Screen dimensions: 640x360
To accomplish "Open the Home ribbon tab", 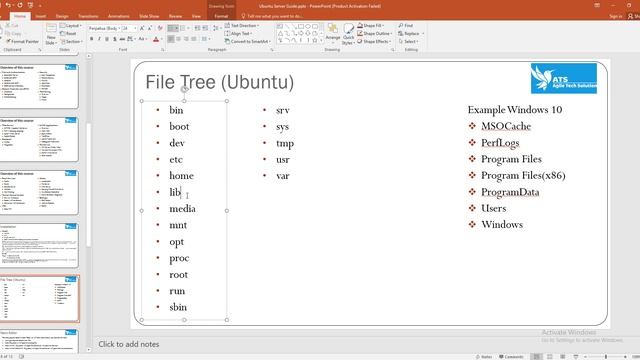I will [20, 16].
